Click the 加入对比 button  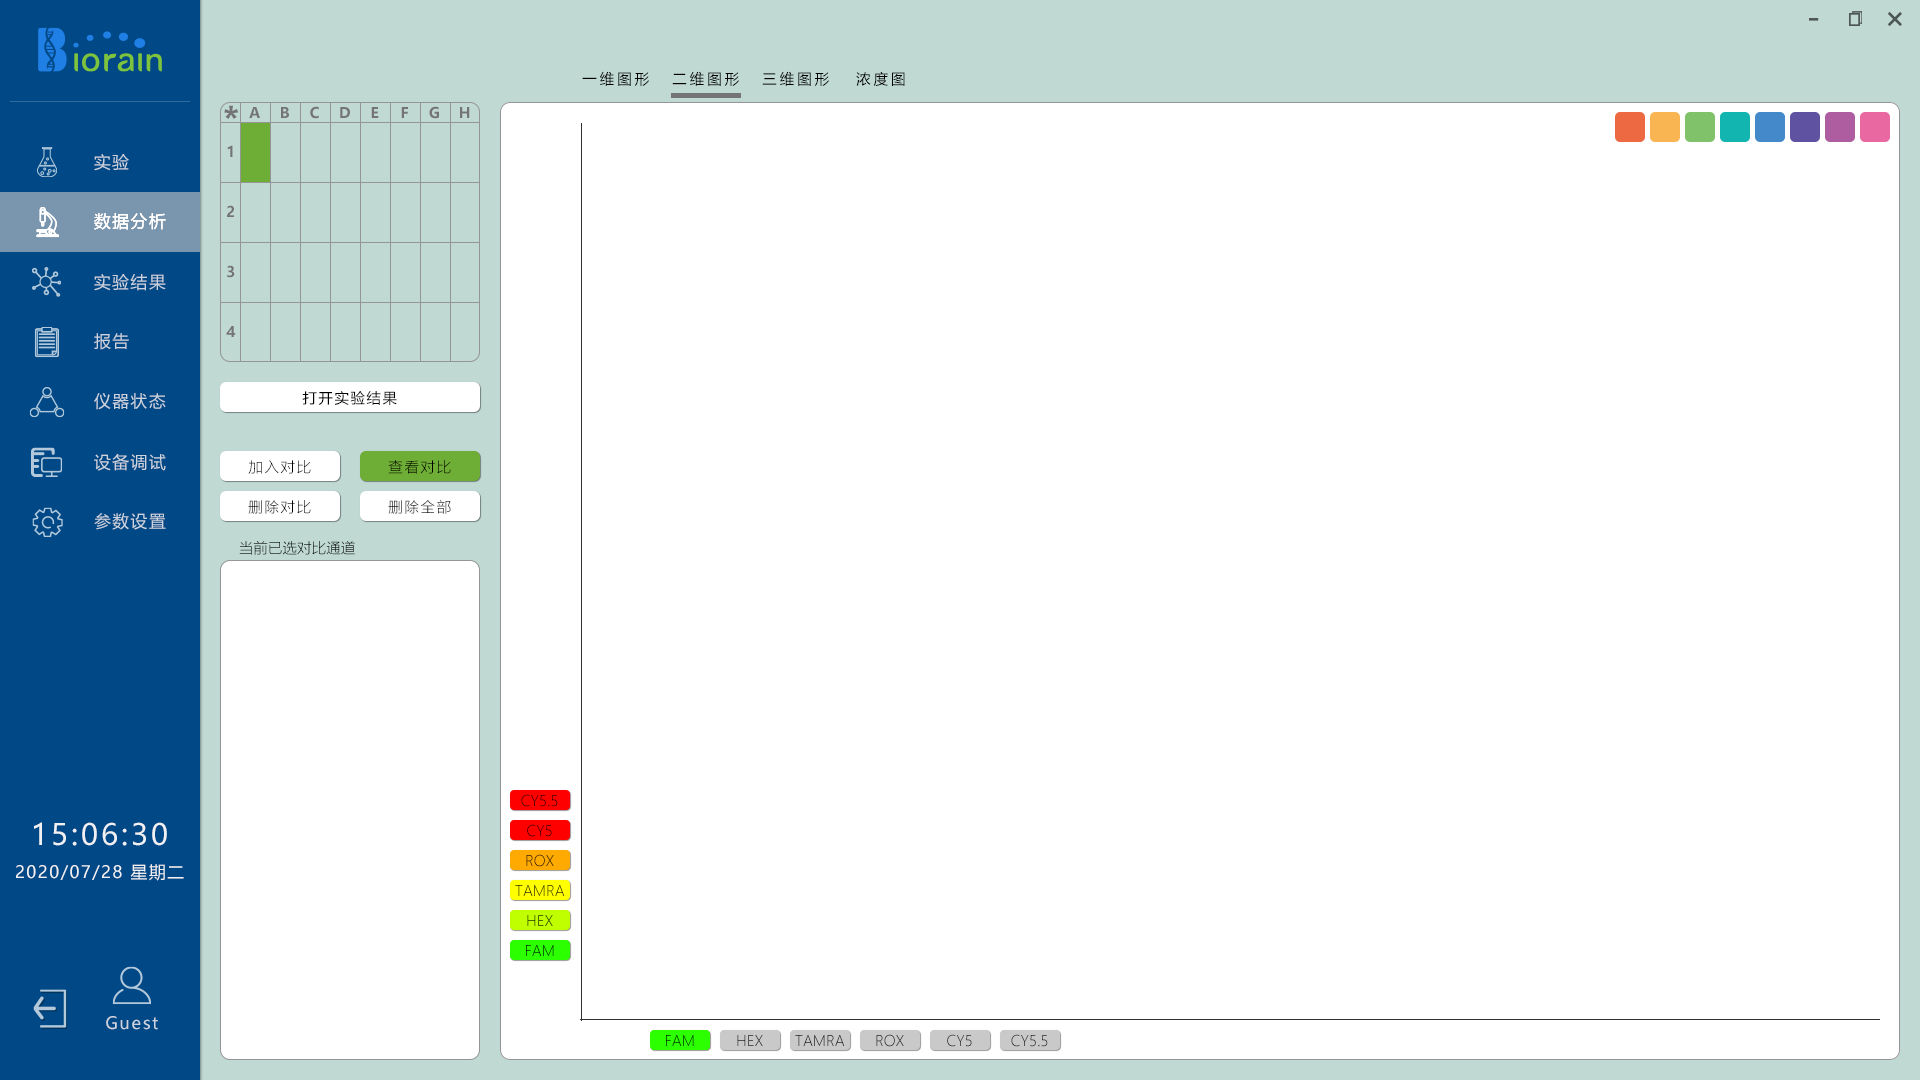[280, 467]
